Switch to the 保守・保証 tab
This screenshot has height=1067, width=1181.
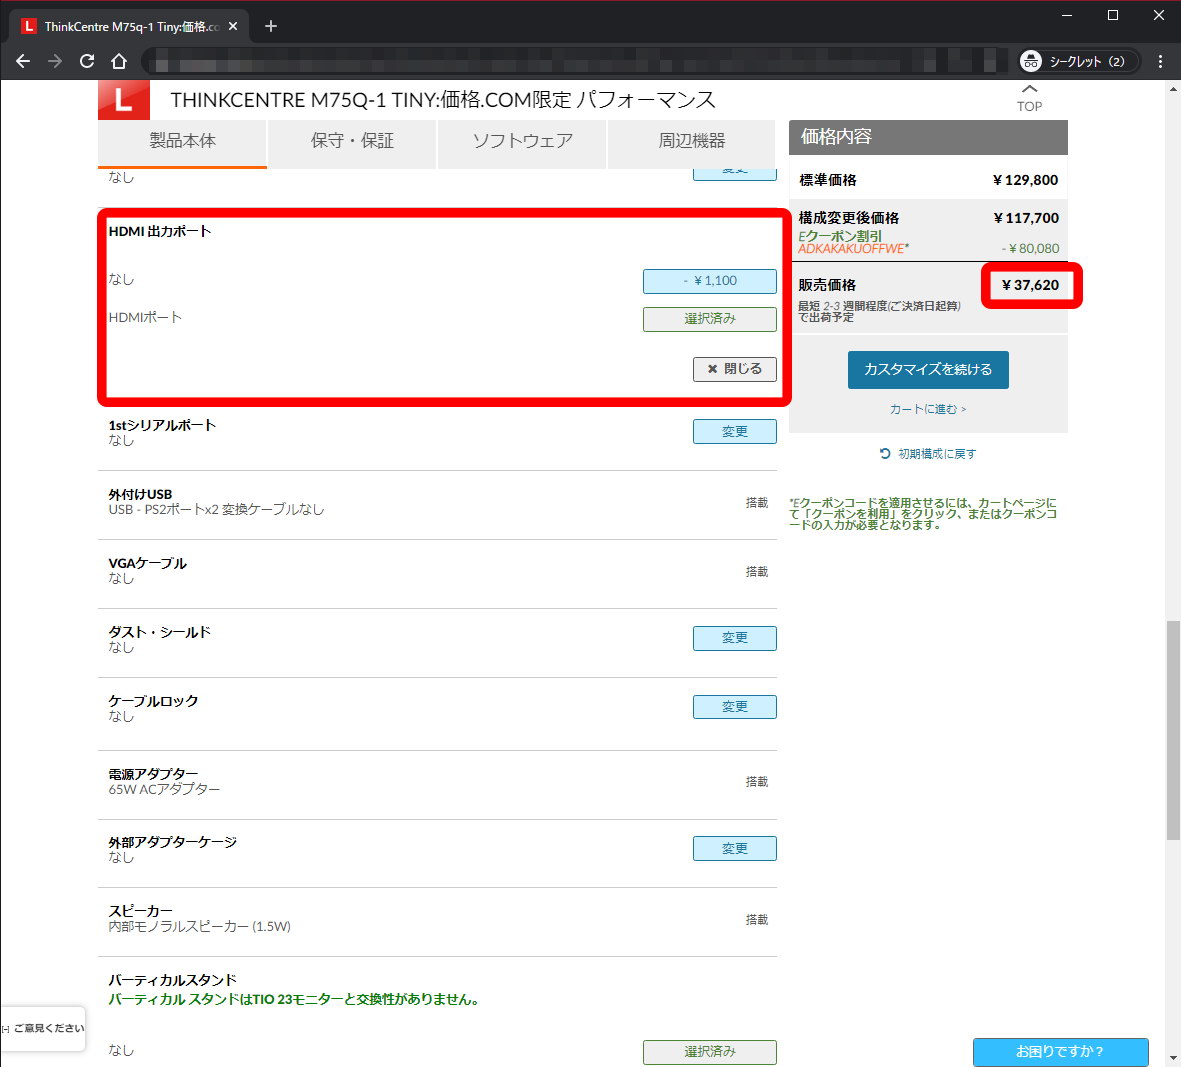pos(352,142)
